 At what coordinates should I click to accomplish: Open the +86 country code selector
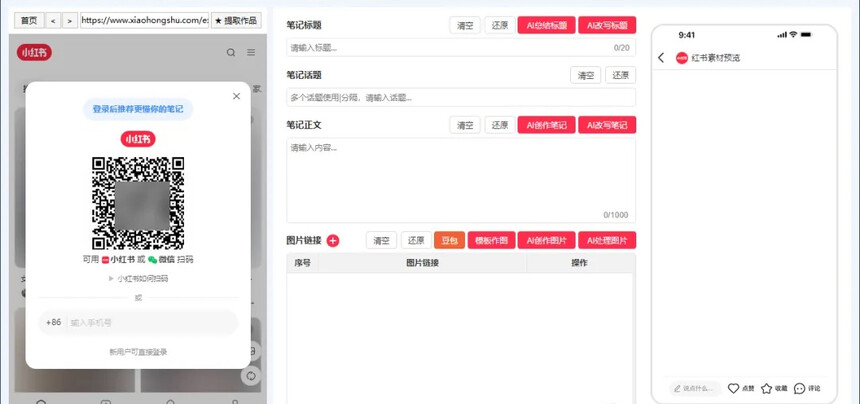[53, 323]
